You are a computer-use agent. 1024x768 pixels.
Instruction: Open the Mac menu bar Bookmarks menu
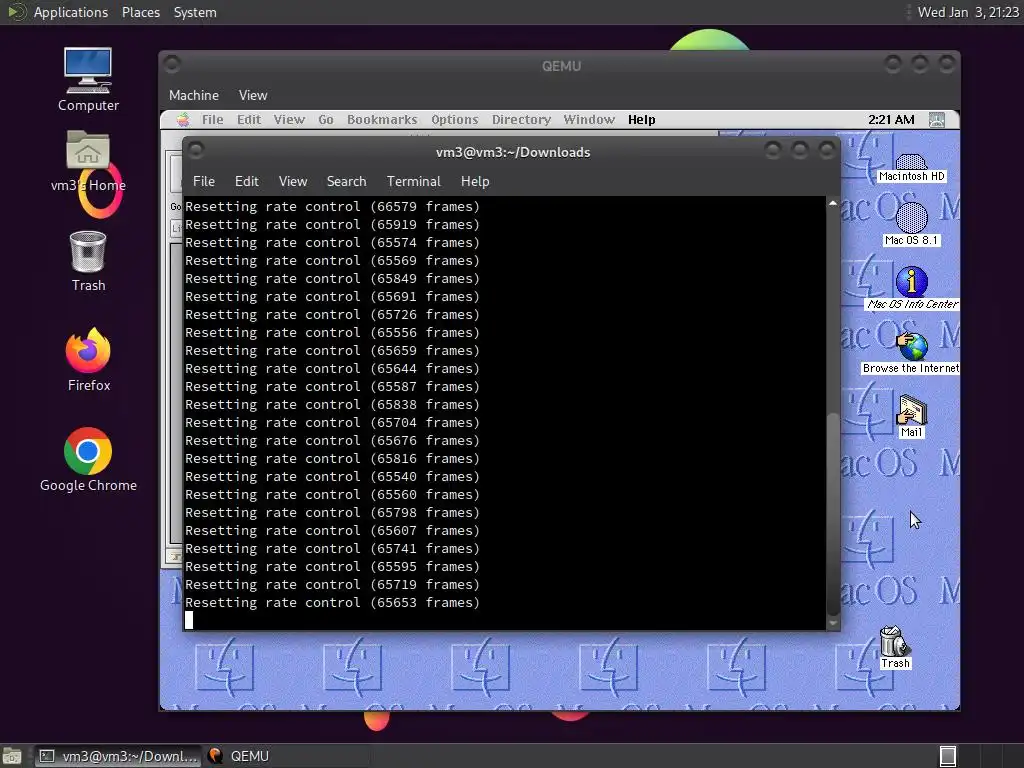pos(382,120)
